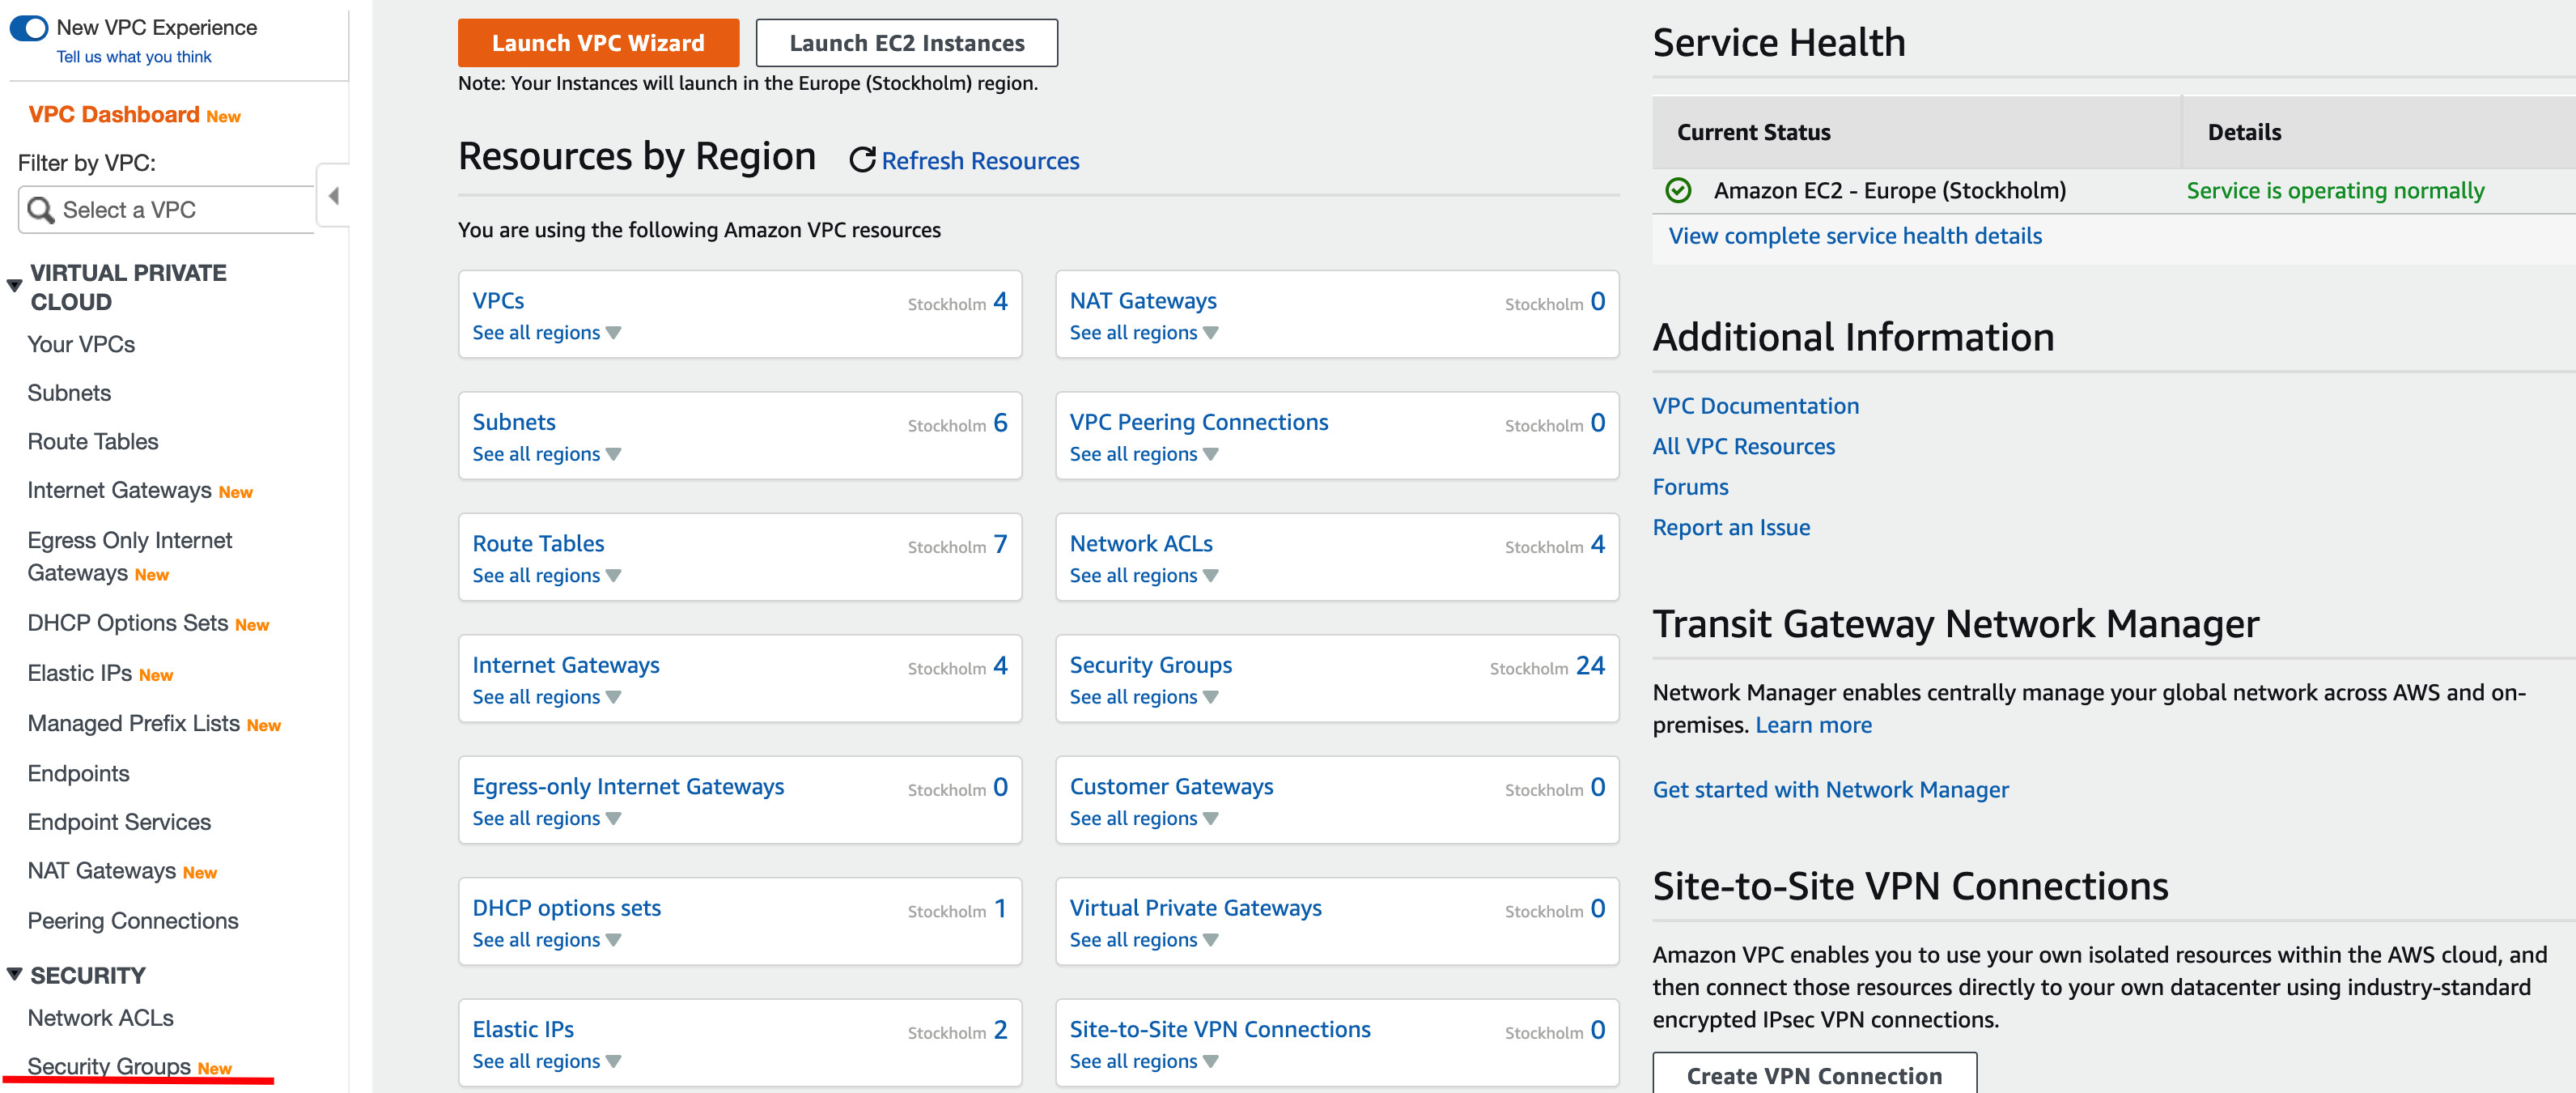Image resolution: width=2576 pixels, height=1093 pixels.
Task: Open Endpoints in the sidebar
Action: click(78, 774)
